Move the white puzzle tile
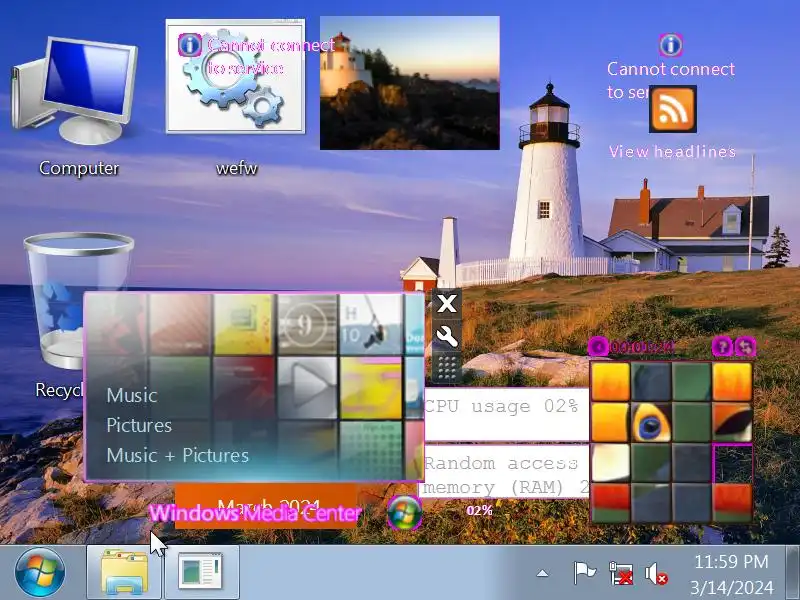Viewport: 800px width, 600px height. click(x=610, y=463)
